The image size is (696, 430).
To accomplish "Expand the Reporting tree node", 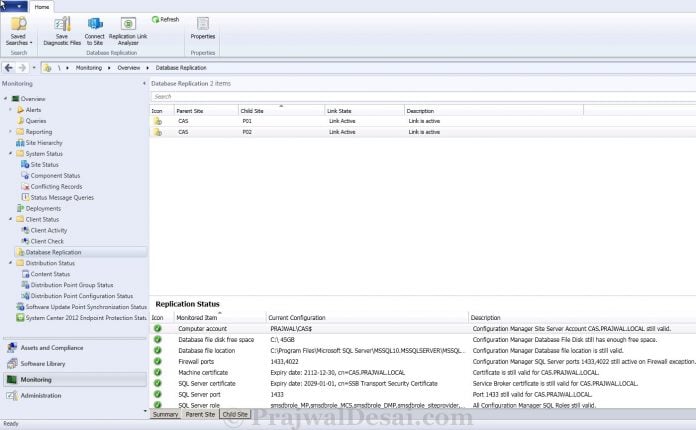I will [x=11, y=132].
